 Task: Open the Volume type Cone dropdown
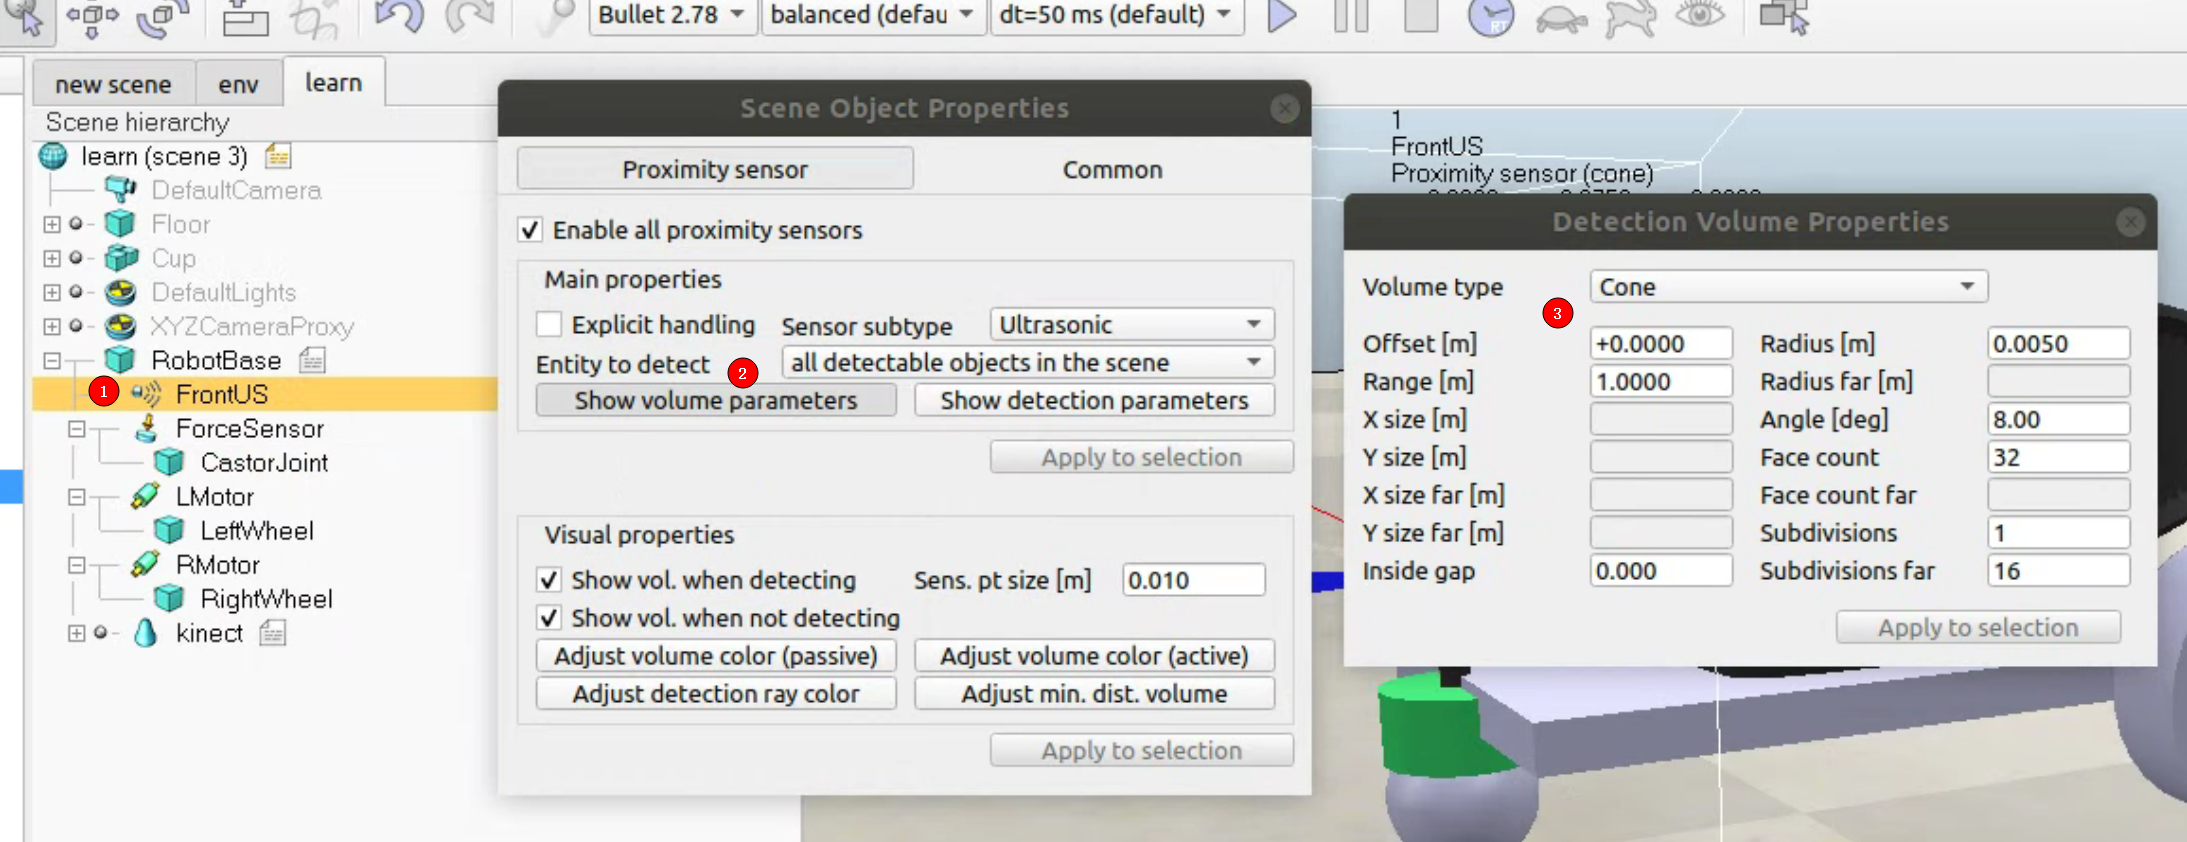tap(1789, 286)
